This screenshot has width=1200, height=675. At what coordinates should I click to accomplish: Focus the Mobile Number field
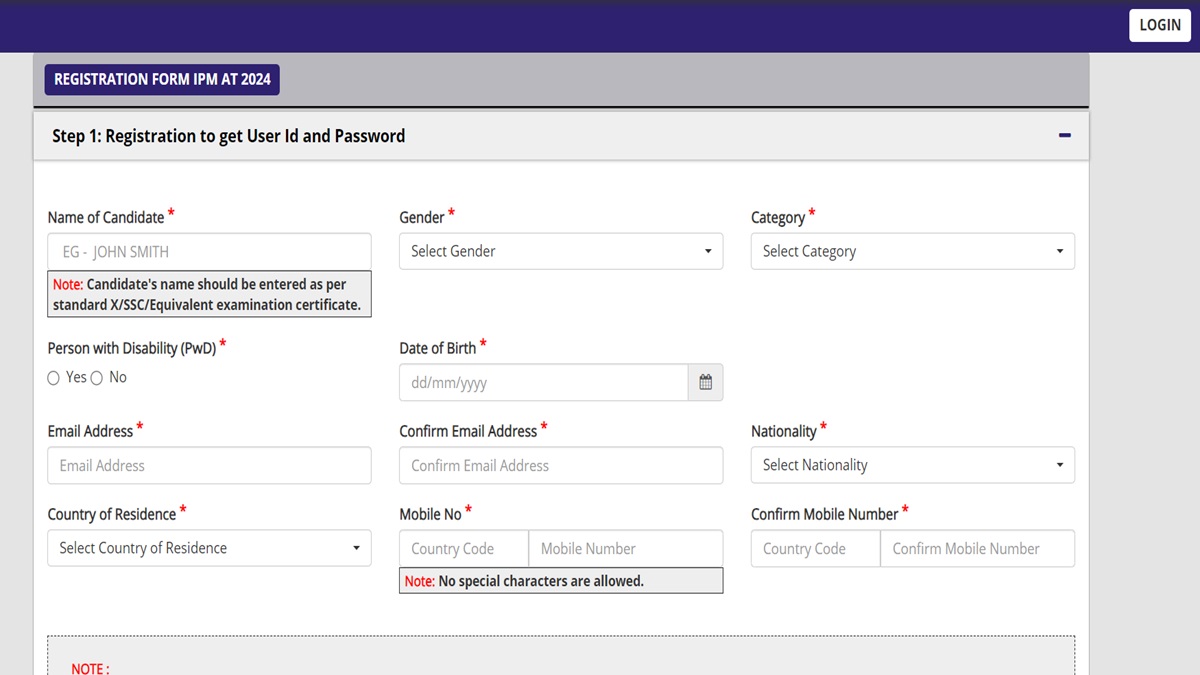[626, 548]
